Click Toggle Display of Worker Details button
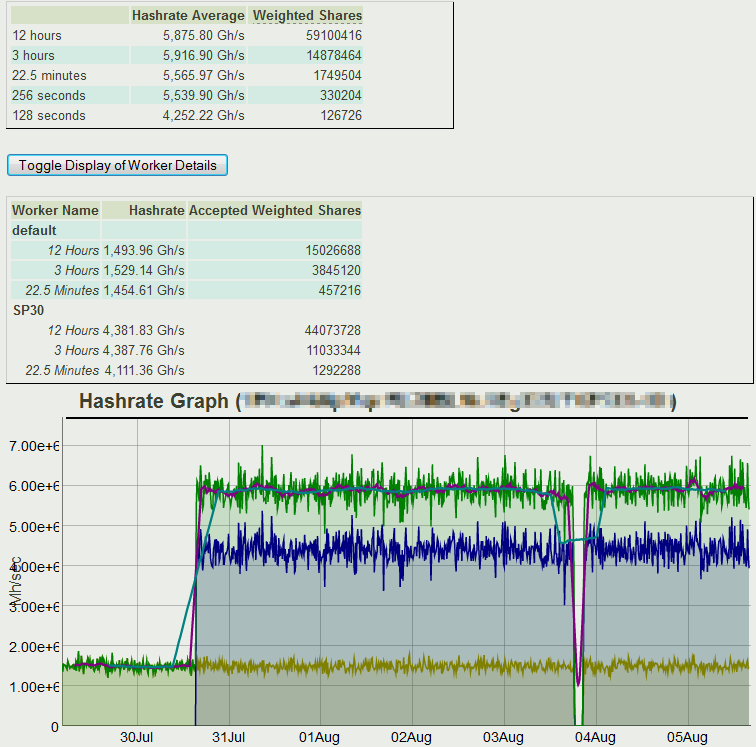 117,165
